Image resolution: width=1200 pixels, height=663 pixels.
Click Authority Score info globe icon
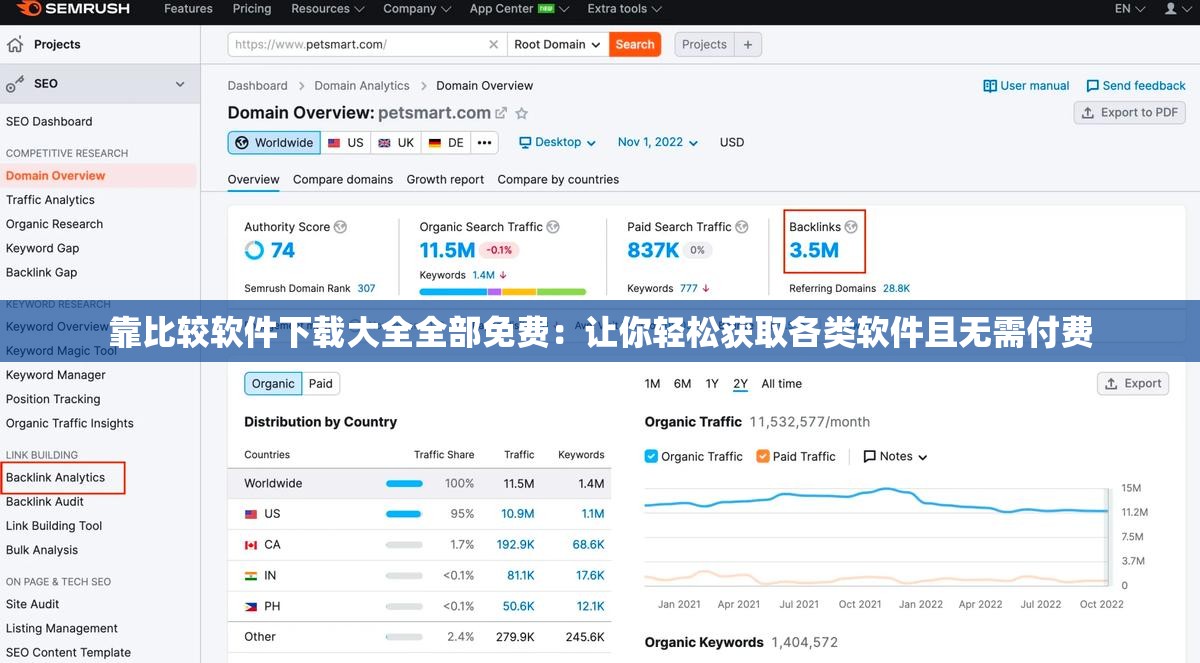tap(340, 227)
